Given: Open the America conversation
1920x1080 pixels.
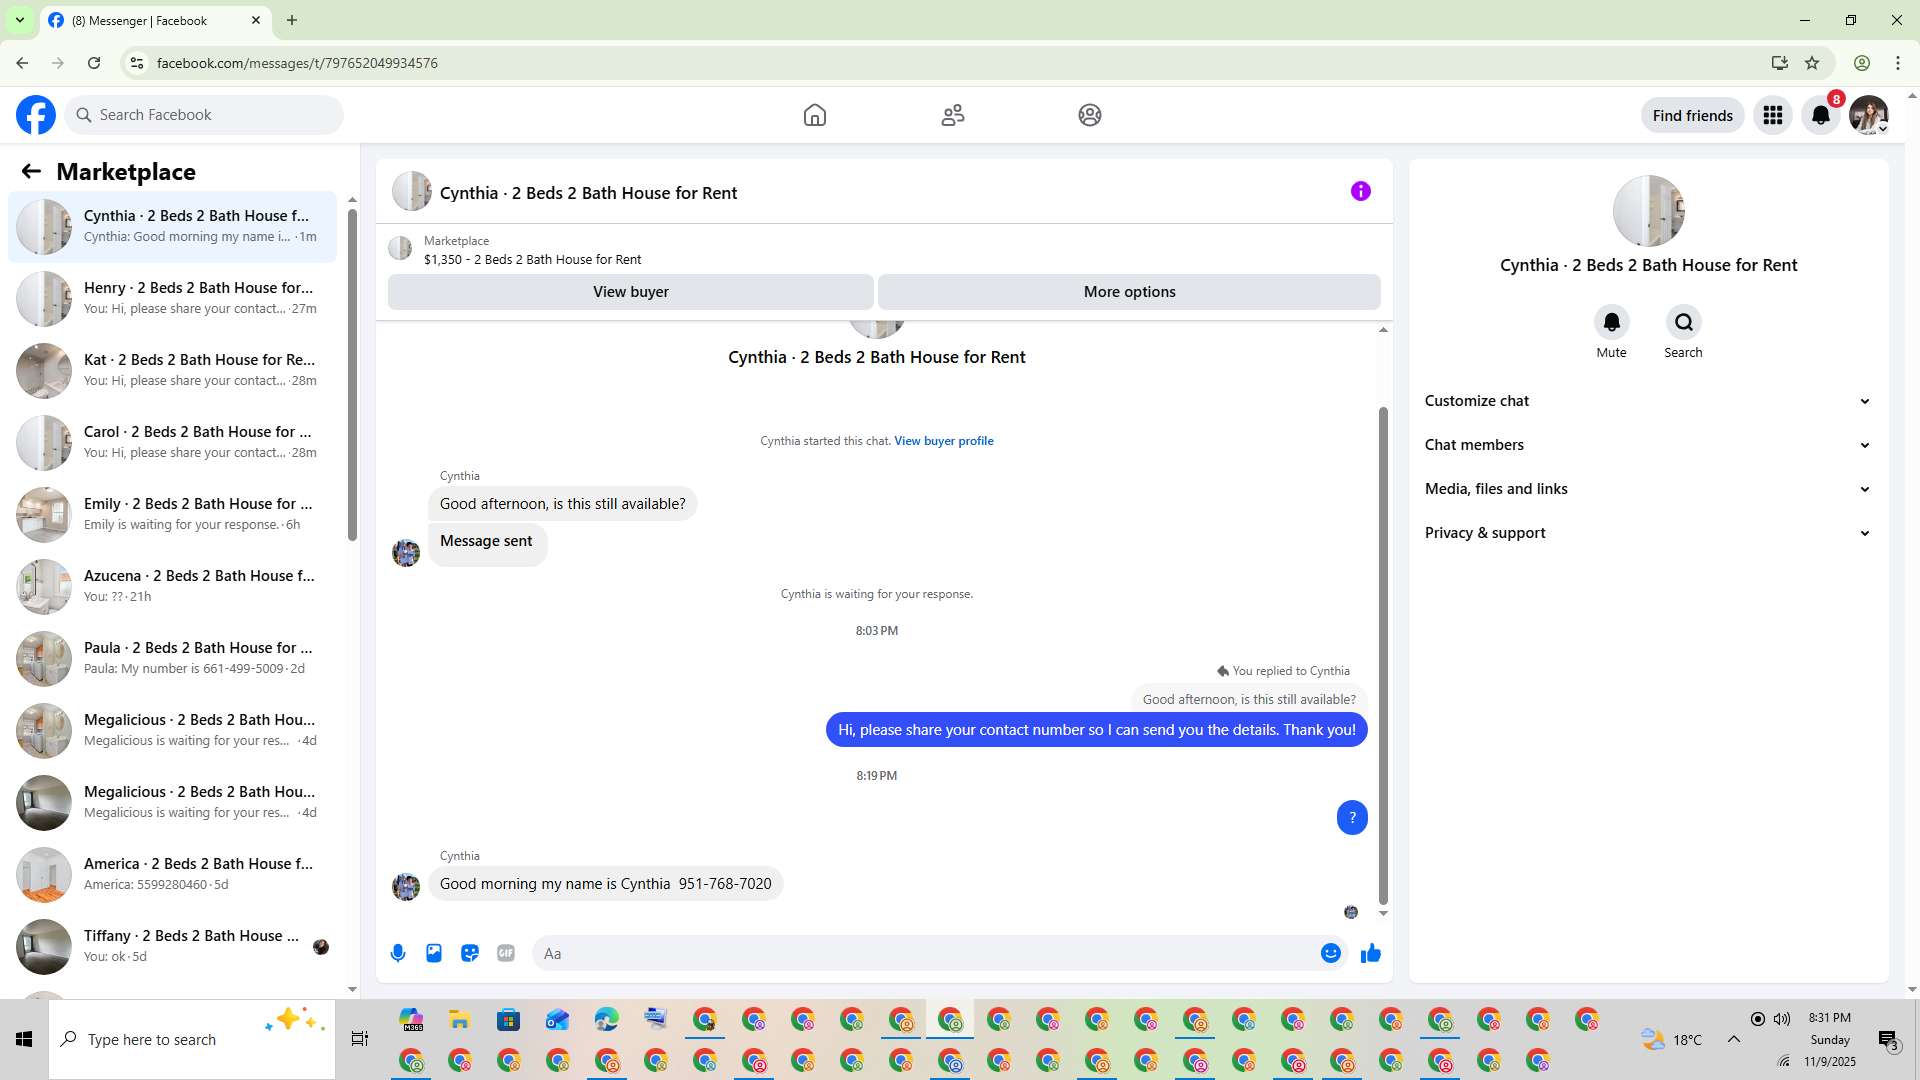Looking at the screenshot, I should tap(172, 875).
